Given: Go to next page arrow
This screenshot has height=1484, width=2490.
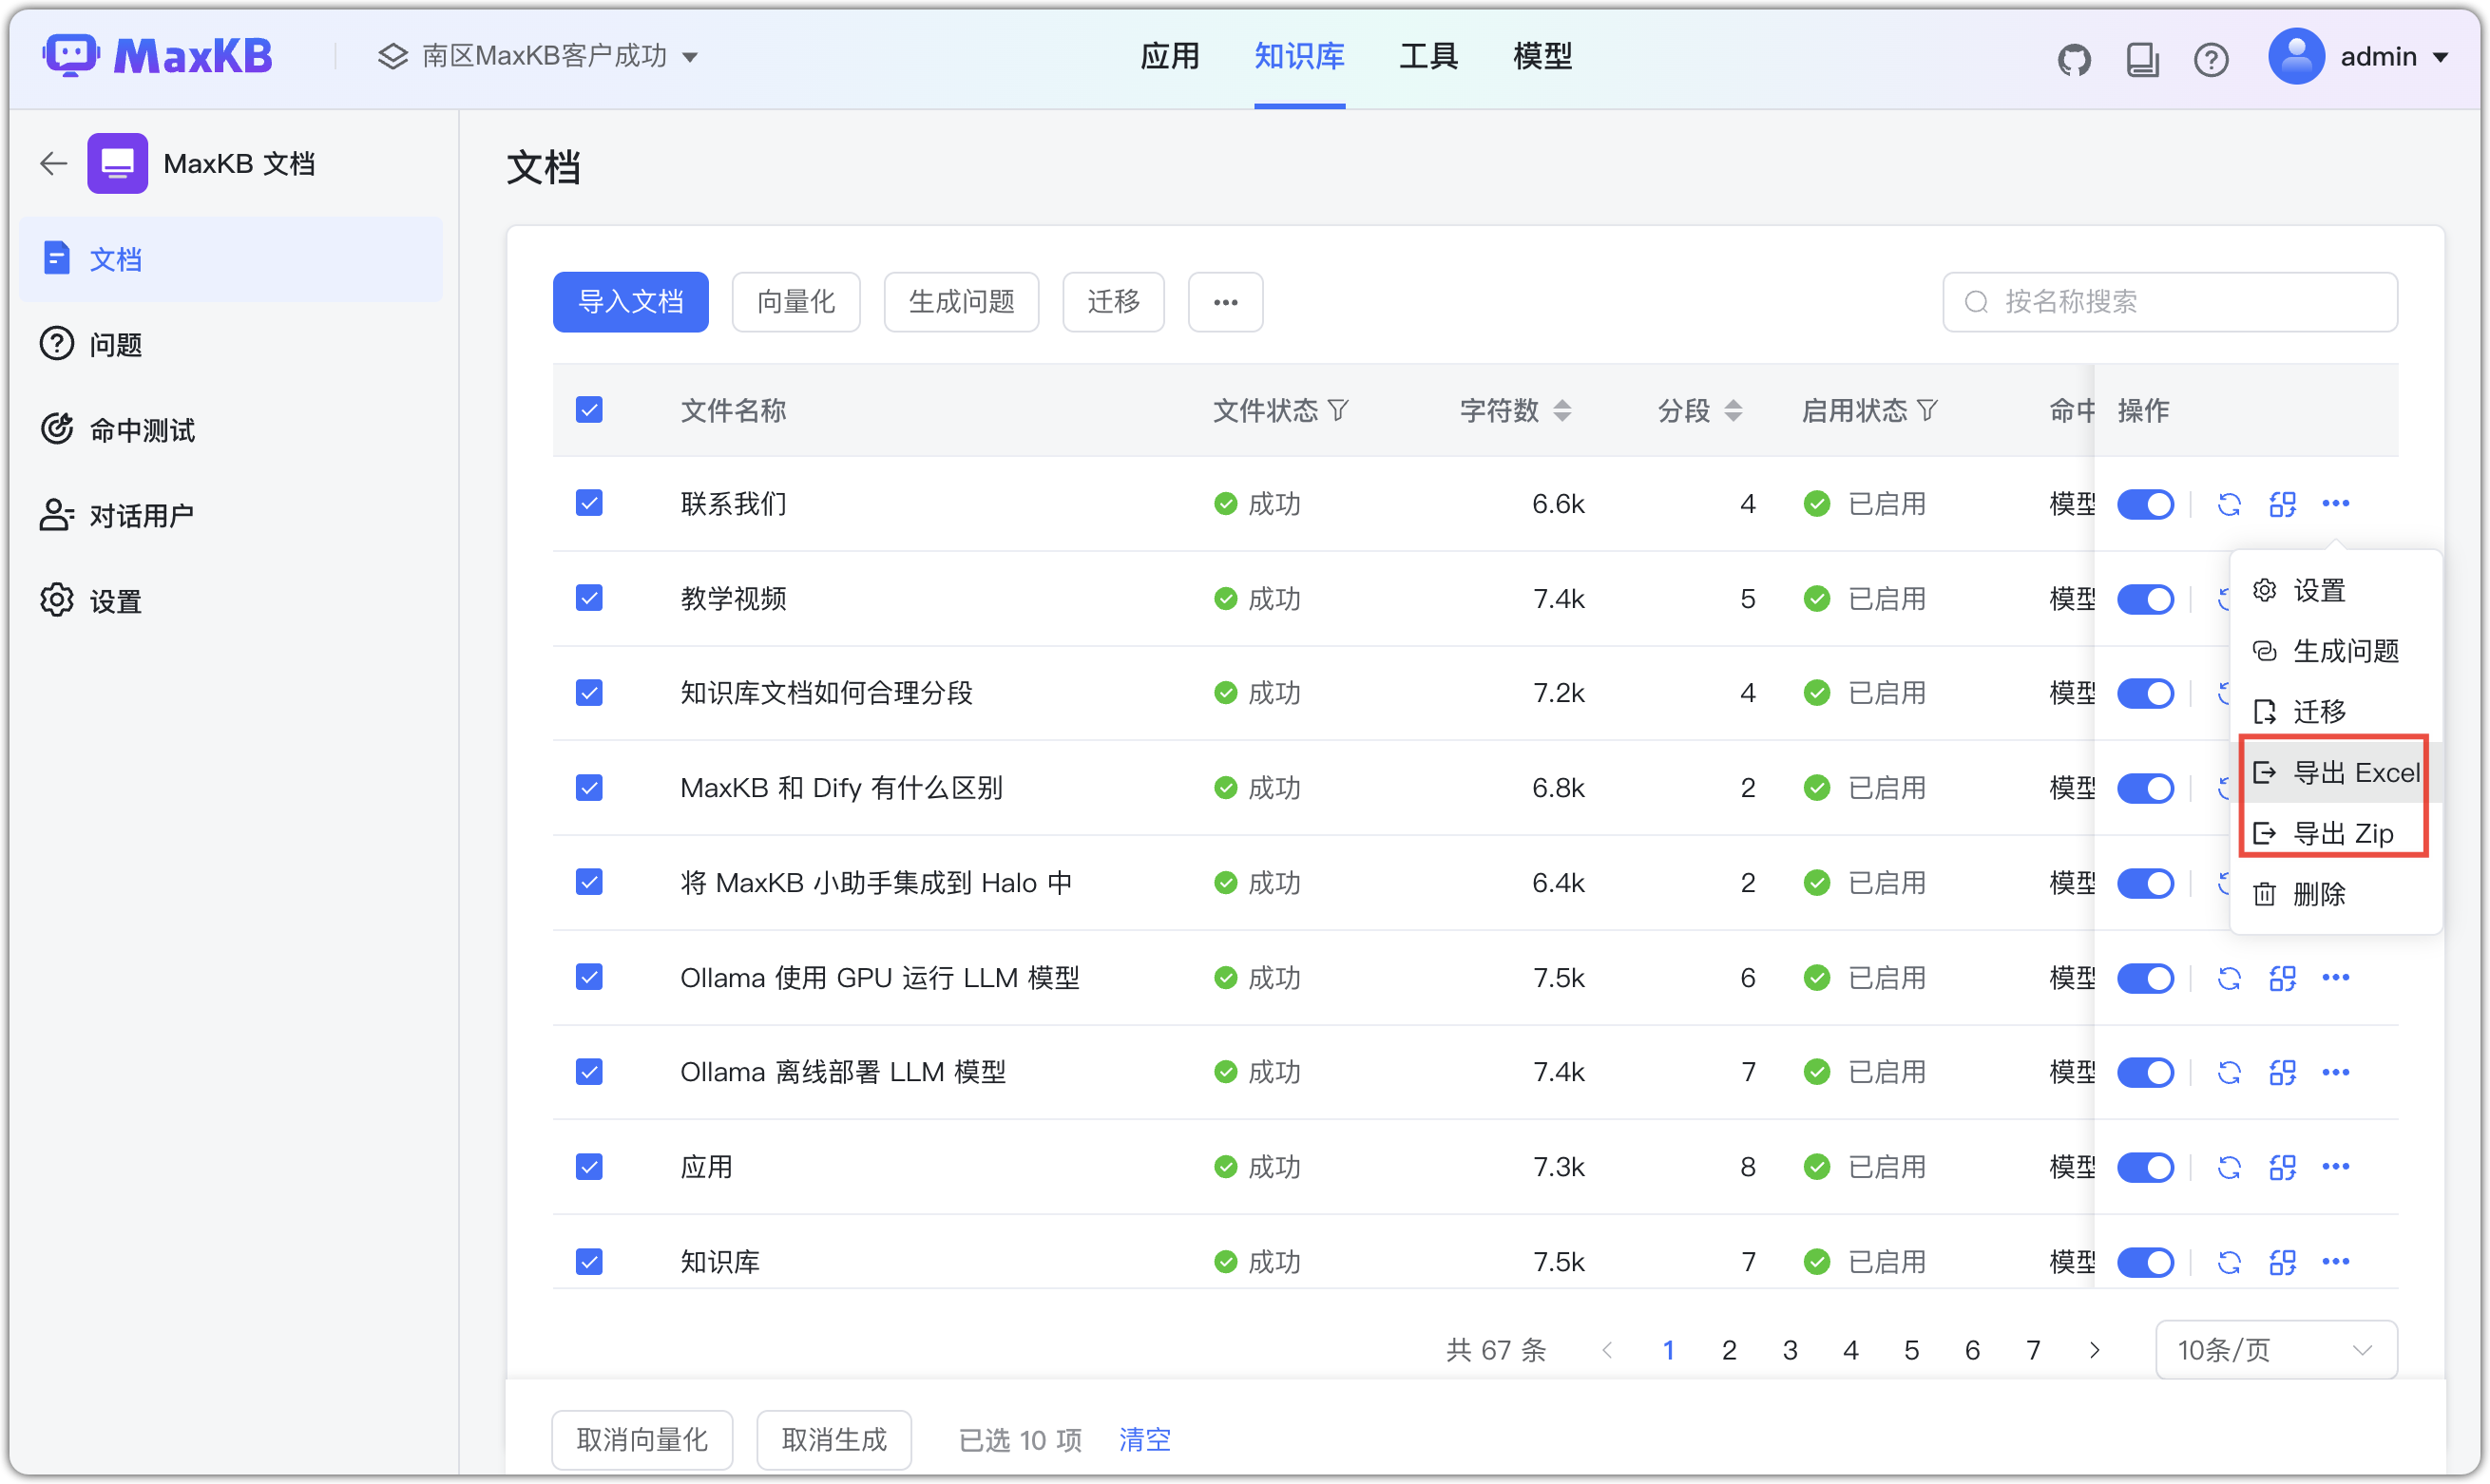Looking at the screenshot, I should coord(2094,1350).
